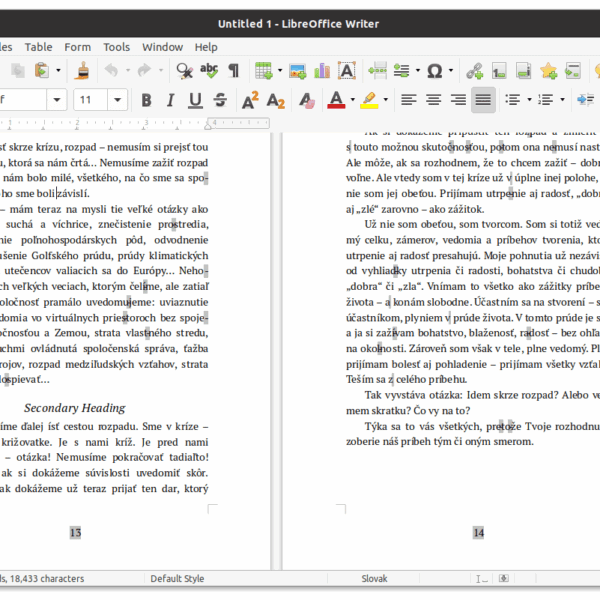Open the Tools menu

(117, 47)
